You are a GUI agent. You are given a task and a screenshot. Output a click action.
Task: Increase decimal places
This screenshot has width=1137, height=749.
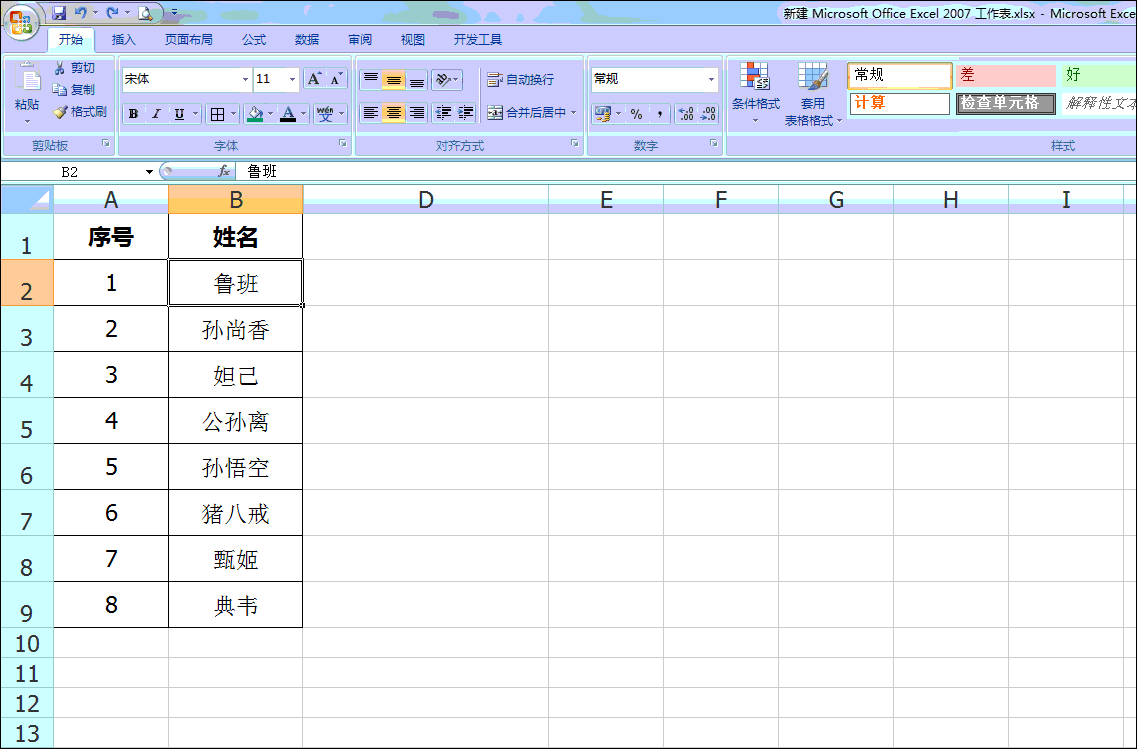(685, 114)
